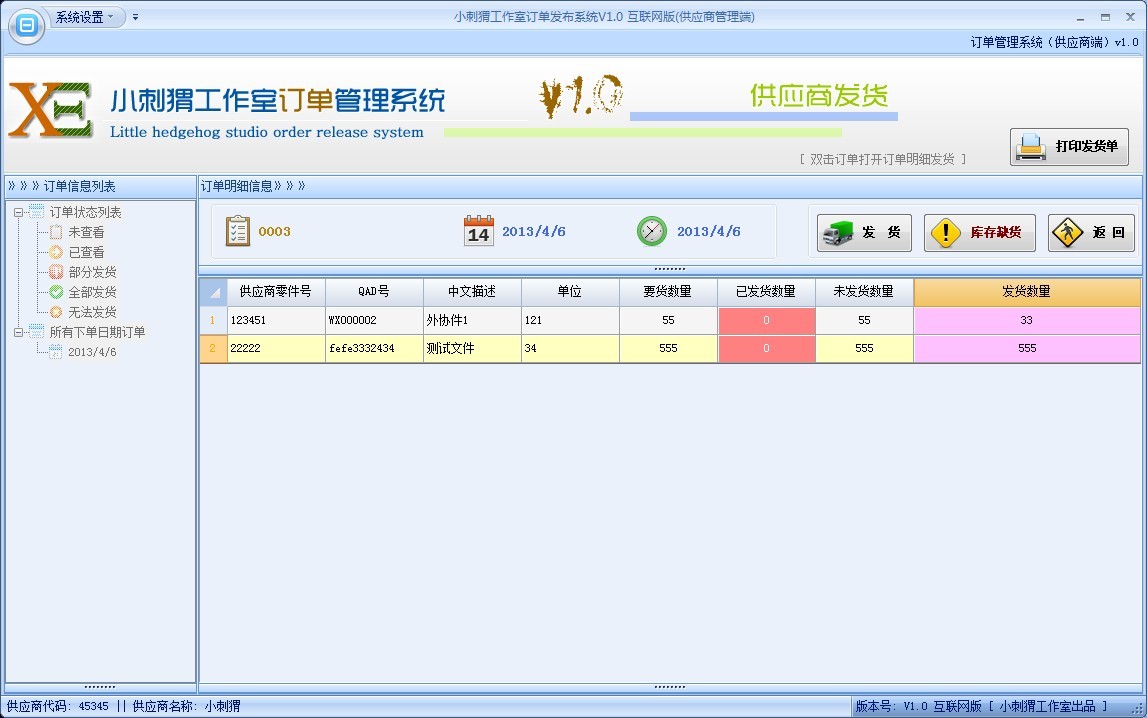Select the 无法发货 status item
Screen dimensions: 1147x718
(92, 312)
